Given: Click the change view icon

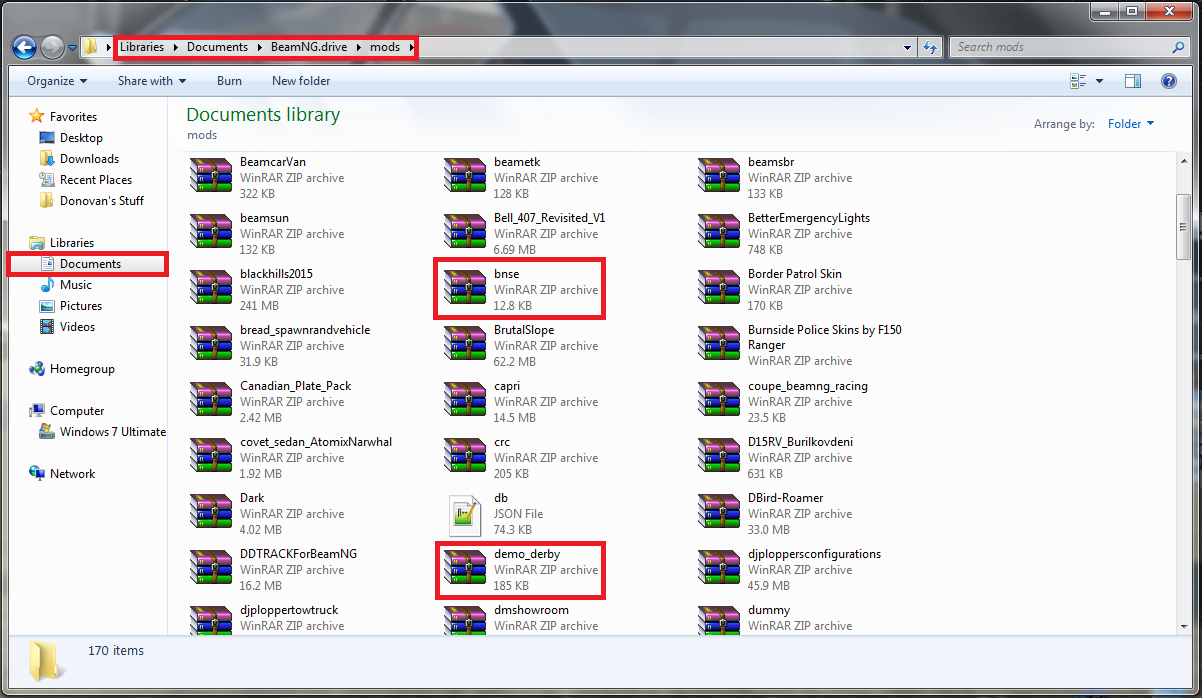Looking at the screenshot, I should coord(1078,81).
